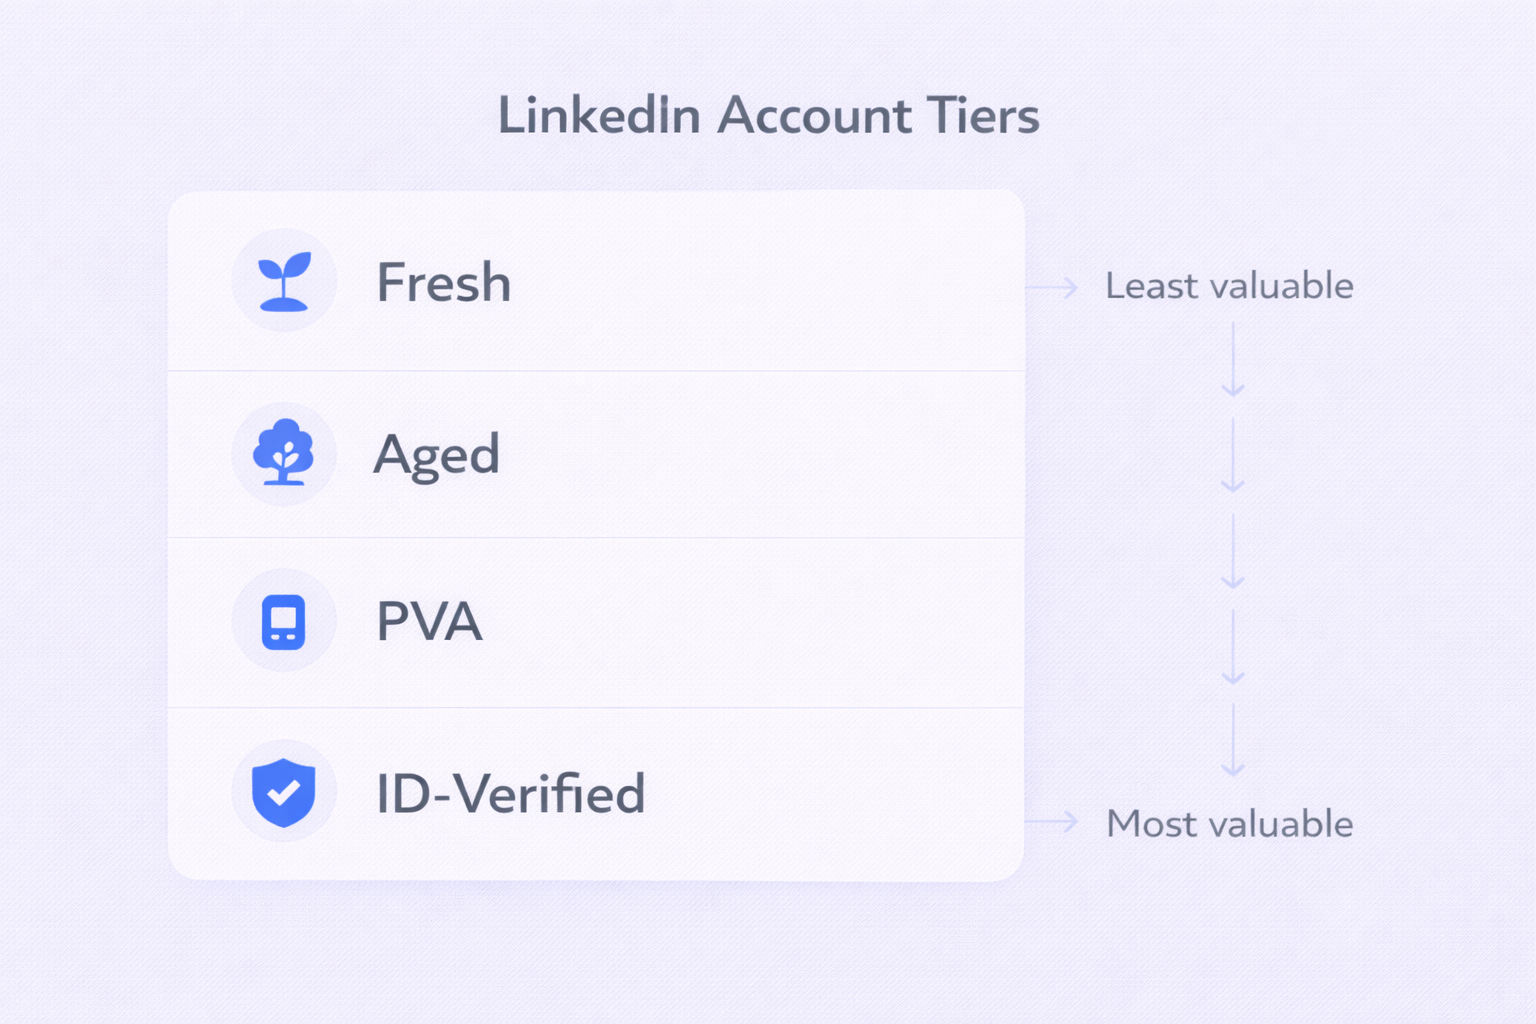The width and height of the screenshot is (1536, 1024).
Task: Click the Least valuable text
Action: (x=1229, y=286)
